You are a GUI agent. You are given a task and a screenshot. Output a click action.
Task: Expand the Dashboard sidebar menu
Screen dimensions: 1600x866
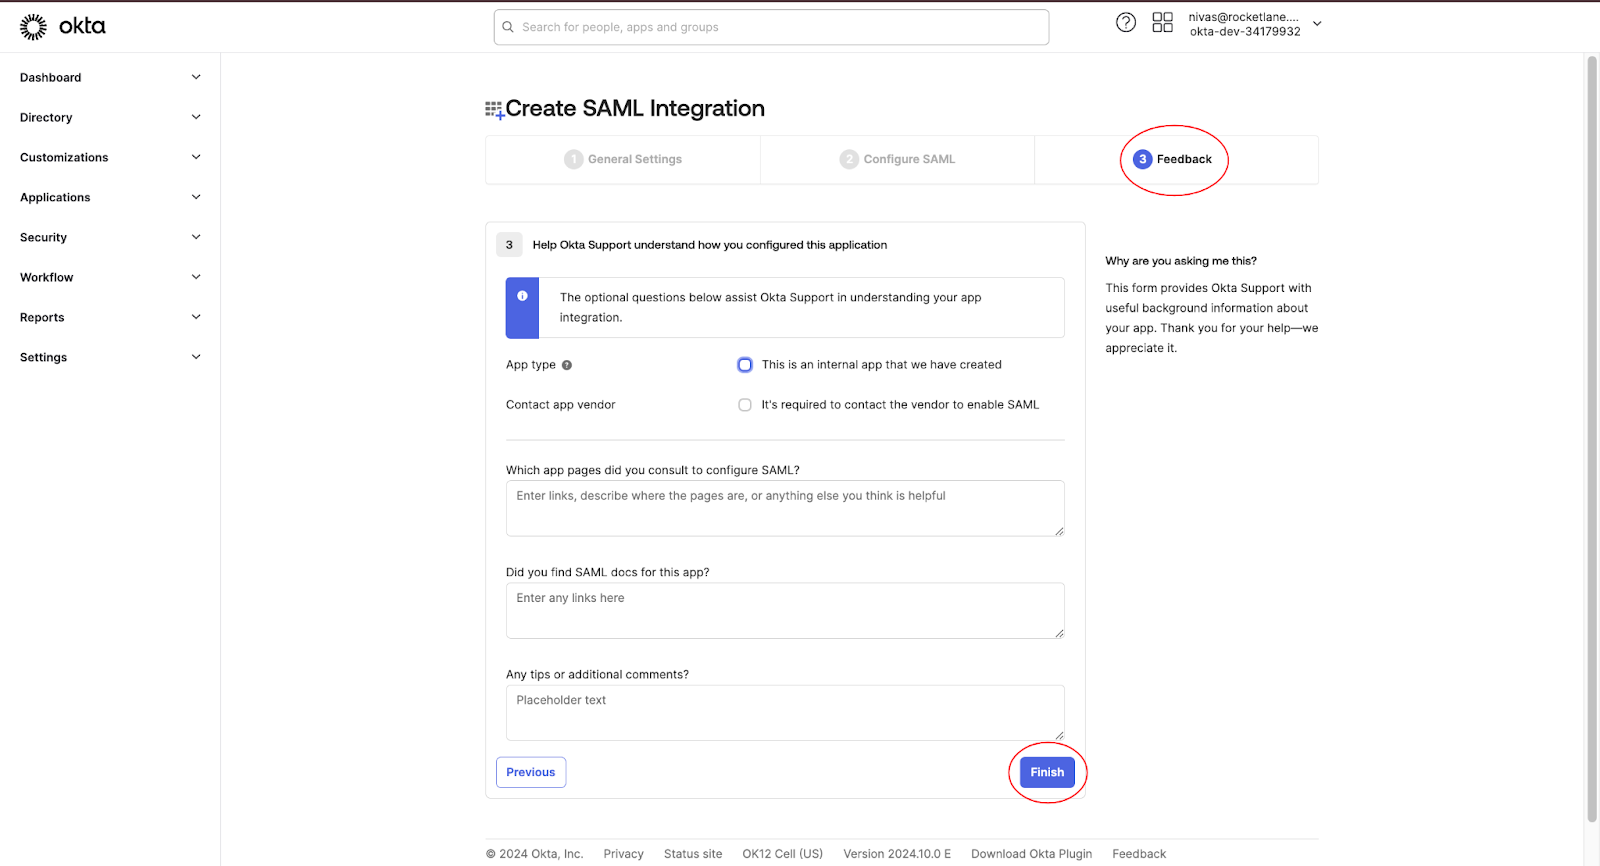[x=110, y=77]
